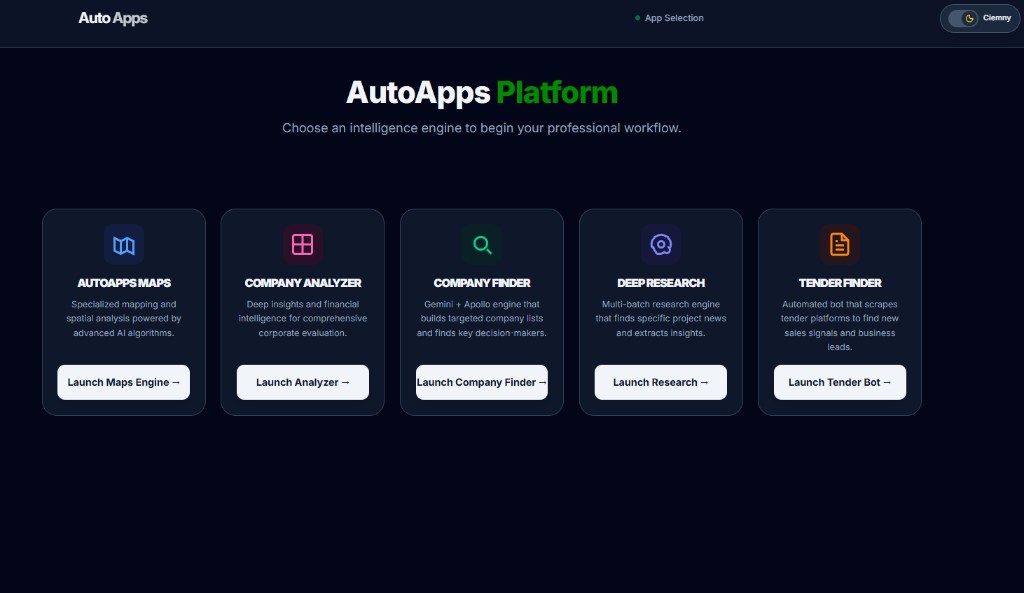Click the 'Deep insights and financial intelligence' description
Screen dimensions: 1024x593
tap(302, 319)
